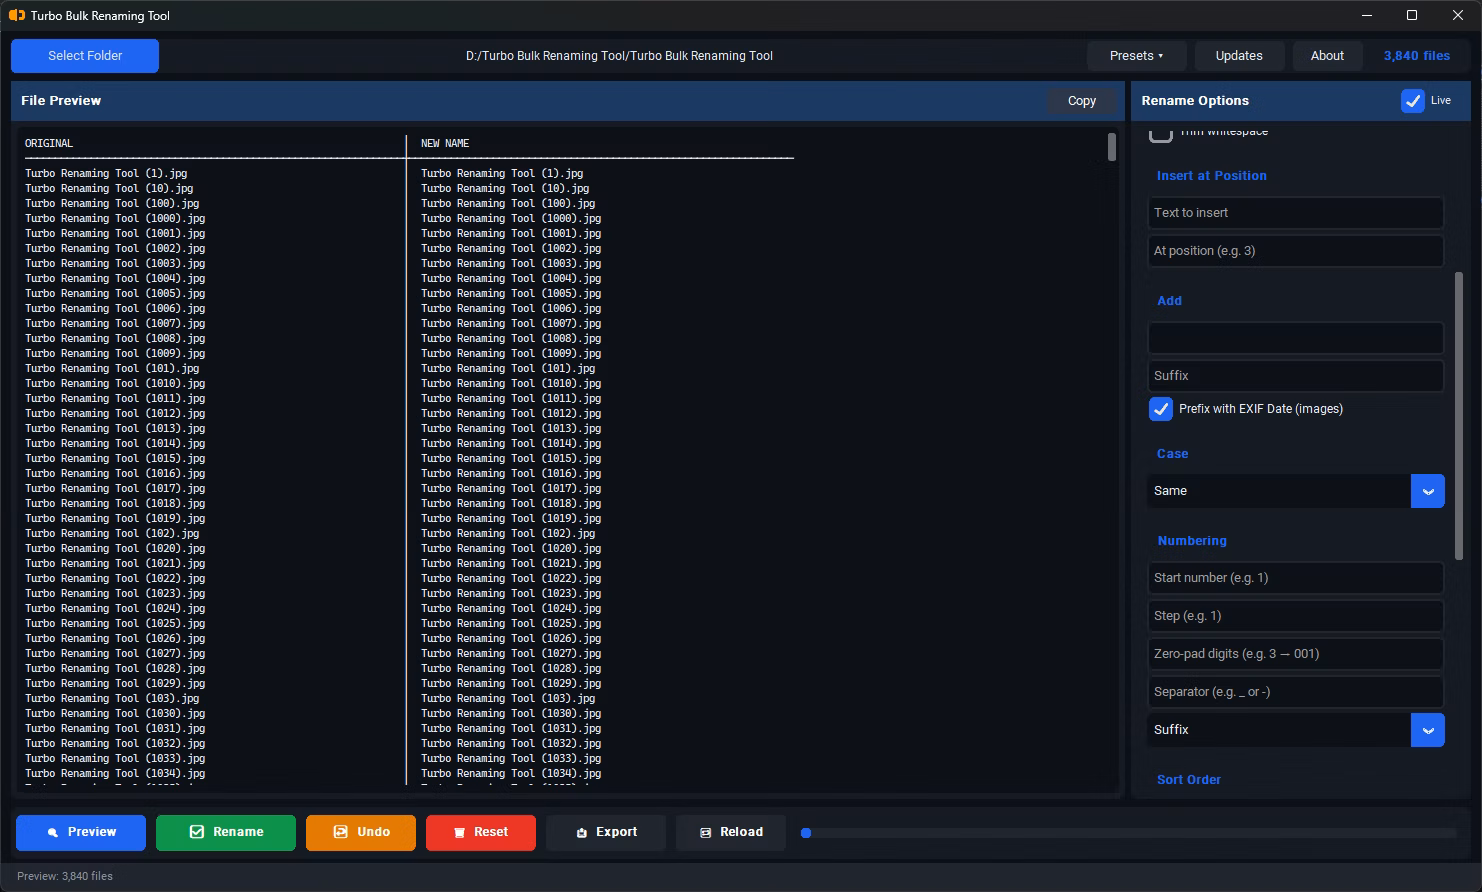
Task: Focus the At position (e.g. 3) field
Action: point(1295,251)
